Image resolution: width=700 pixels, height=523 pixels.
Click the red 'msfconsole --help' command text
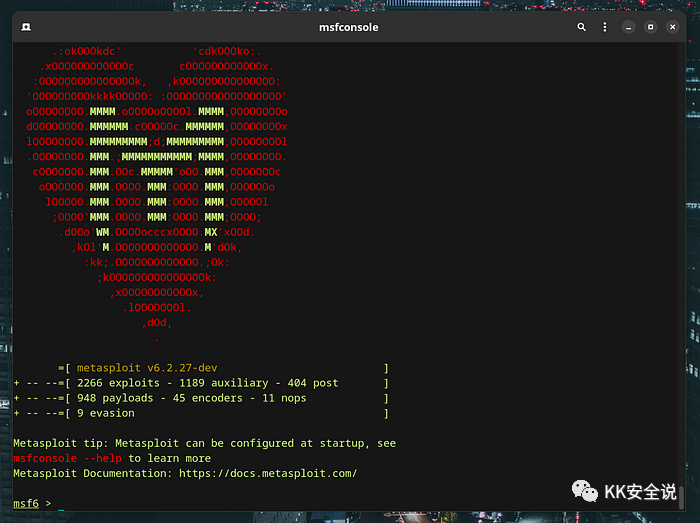(67, 458)
